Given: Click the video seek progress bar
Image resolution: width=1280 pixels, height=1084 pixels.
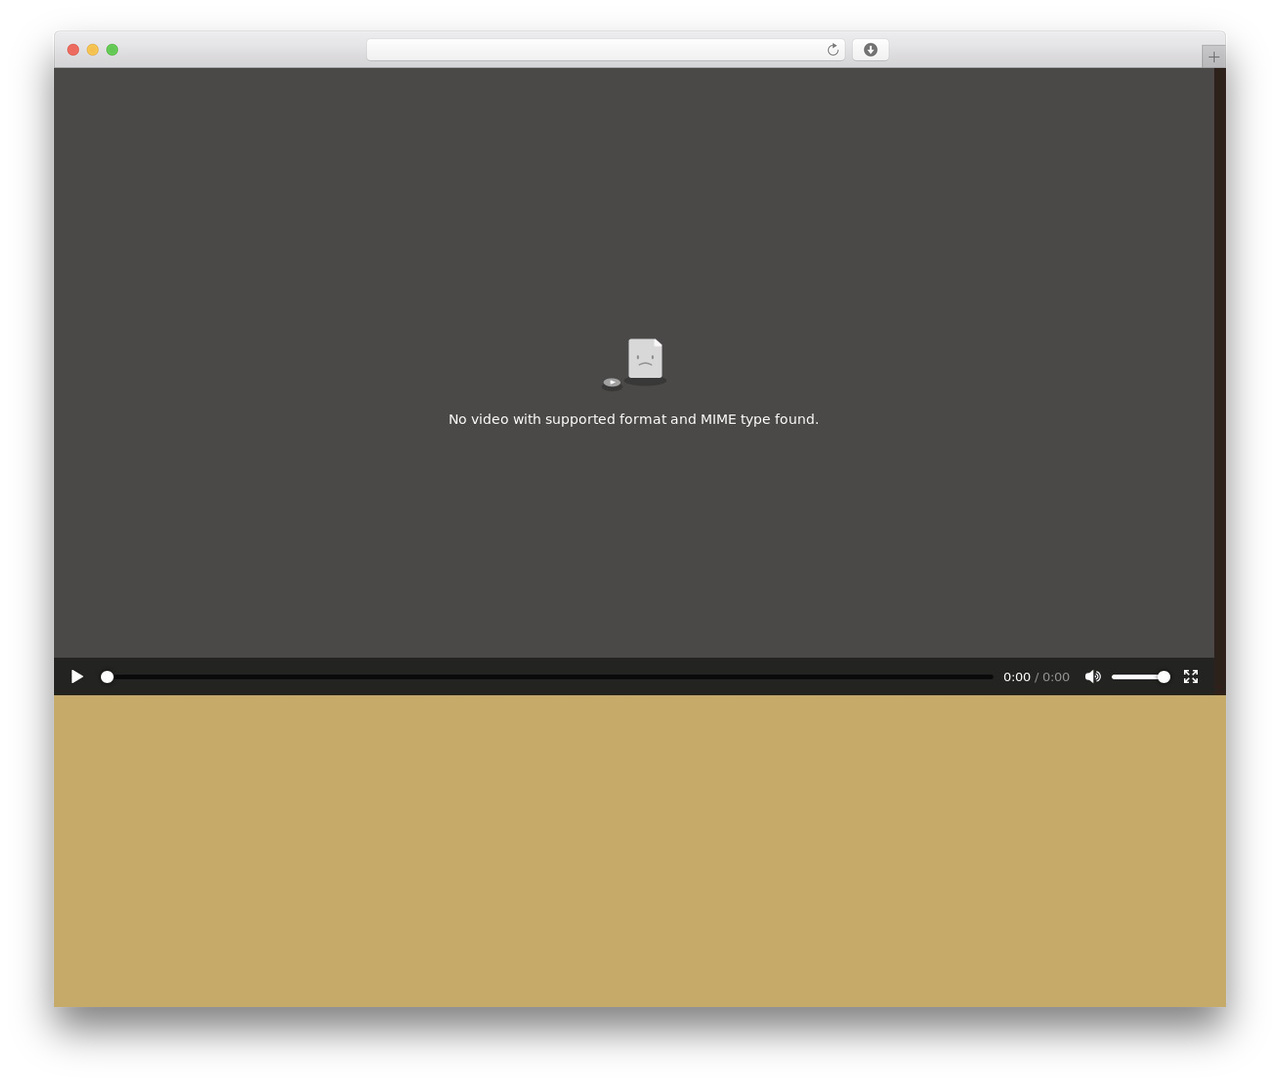Looking at the screenshot, I should pyautogui.click(x=547, y=677).
